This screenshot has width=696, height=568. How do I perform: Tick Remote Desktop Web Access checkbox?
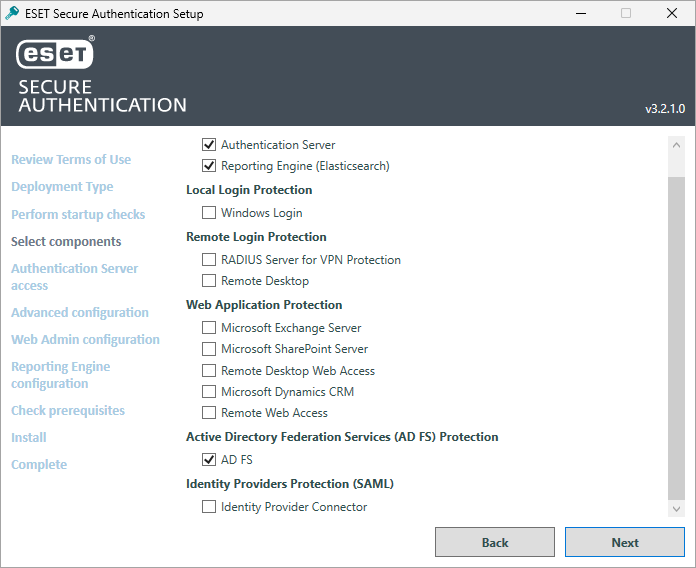click(209, 371)
